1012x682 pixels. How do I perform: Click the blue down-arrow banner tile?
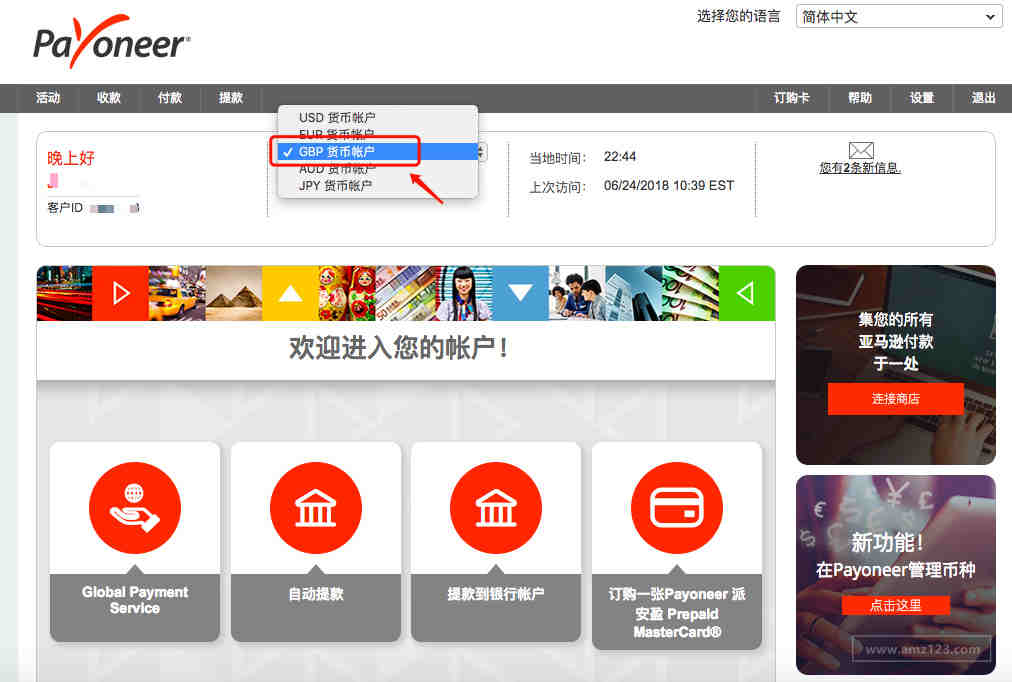point(520,293)
